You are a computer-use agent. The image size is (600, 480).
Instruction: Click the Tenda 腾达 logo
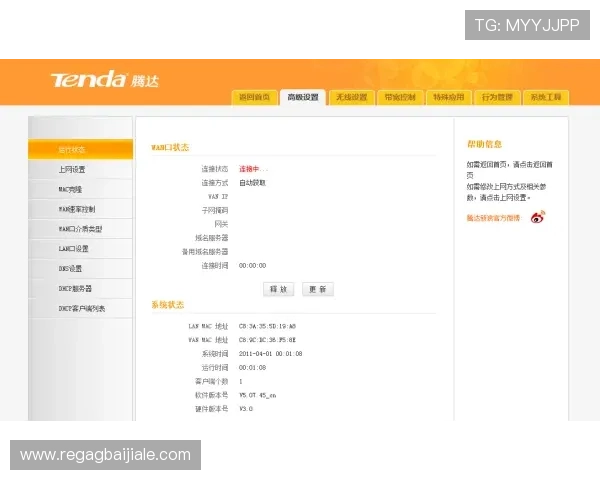pyautogui.click(x=104, y=79)
